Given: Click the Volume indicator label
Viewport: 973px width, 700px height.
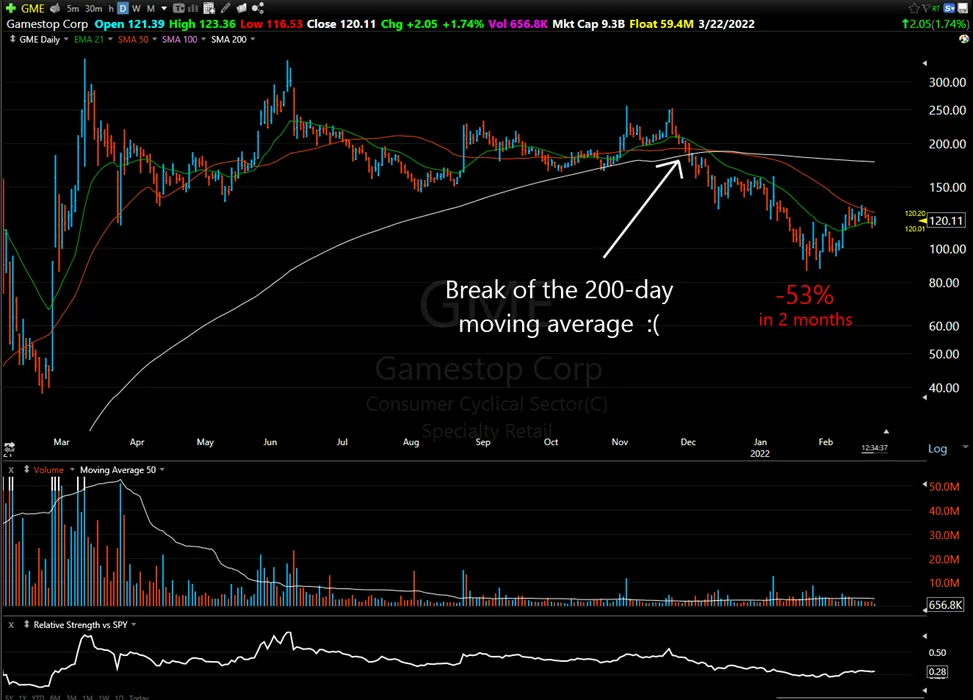Looking at the screenshot, I should tap(48, 470).
